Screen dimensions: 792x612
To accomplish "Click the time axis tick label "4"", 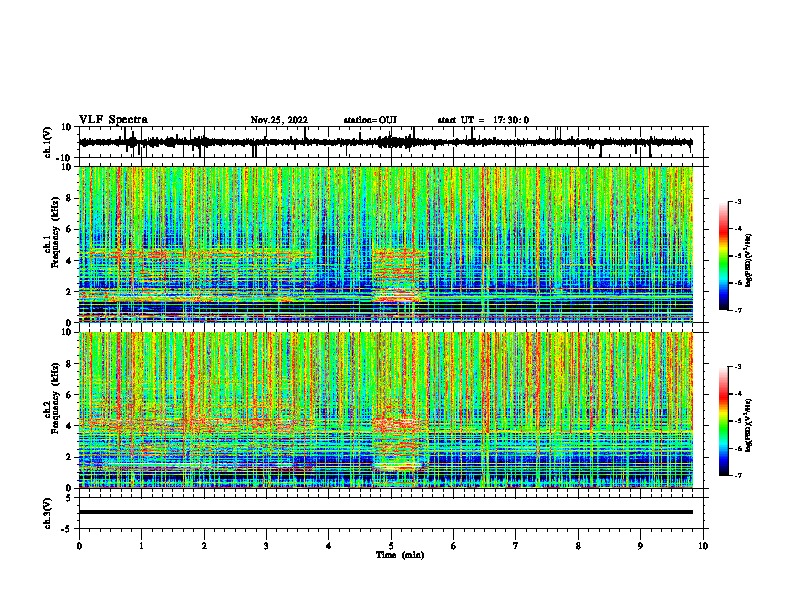I will tap(329, 546).
